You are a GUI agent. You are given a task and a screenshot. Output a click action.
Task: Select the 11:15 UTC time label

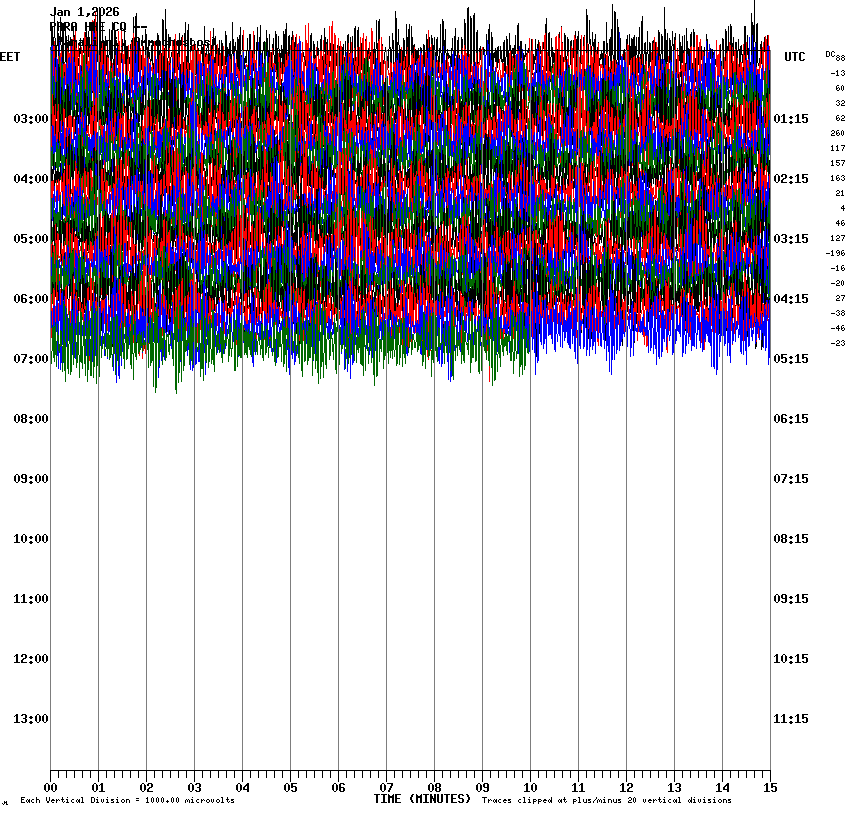[791, 719]
